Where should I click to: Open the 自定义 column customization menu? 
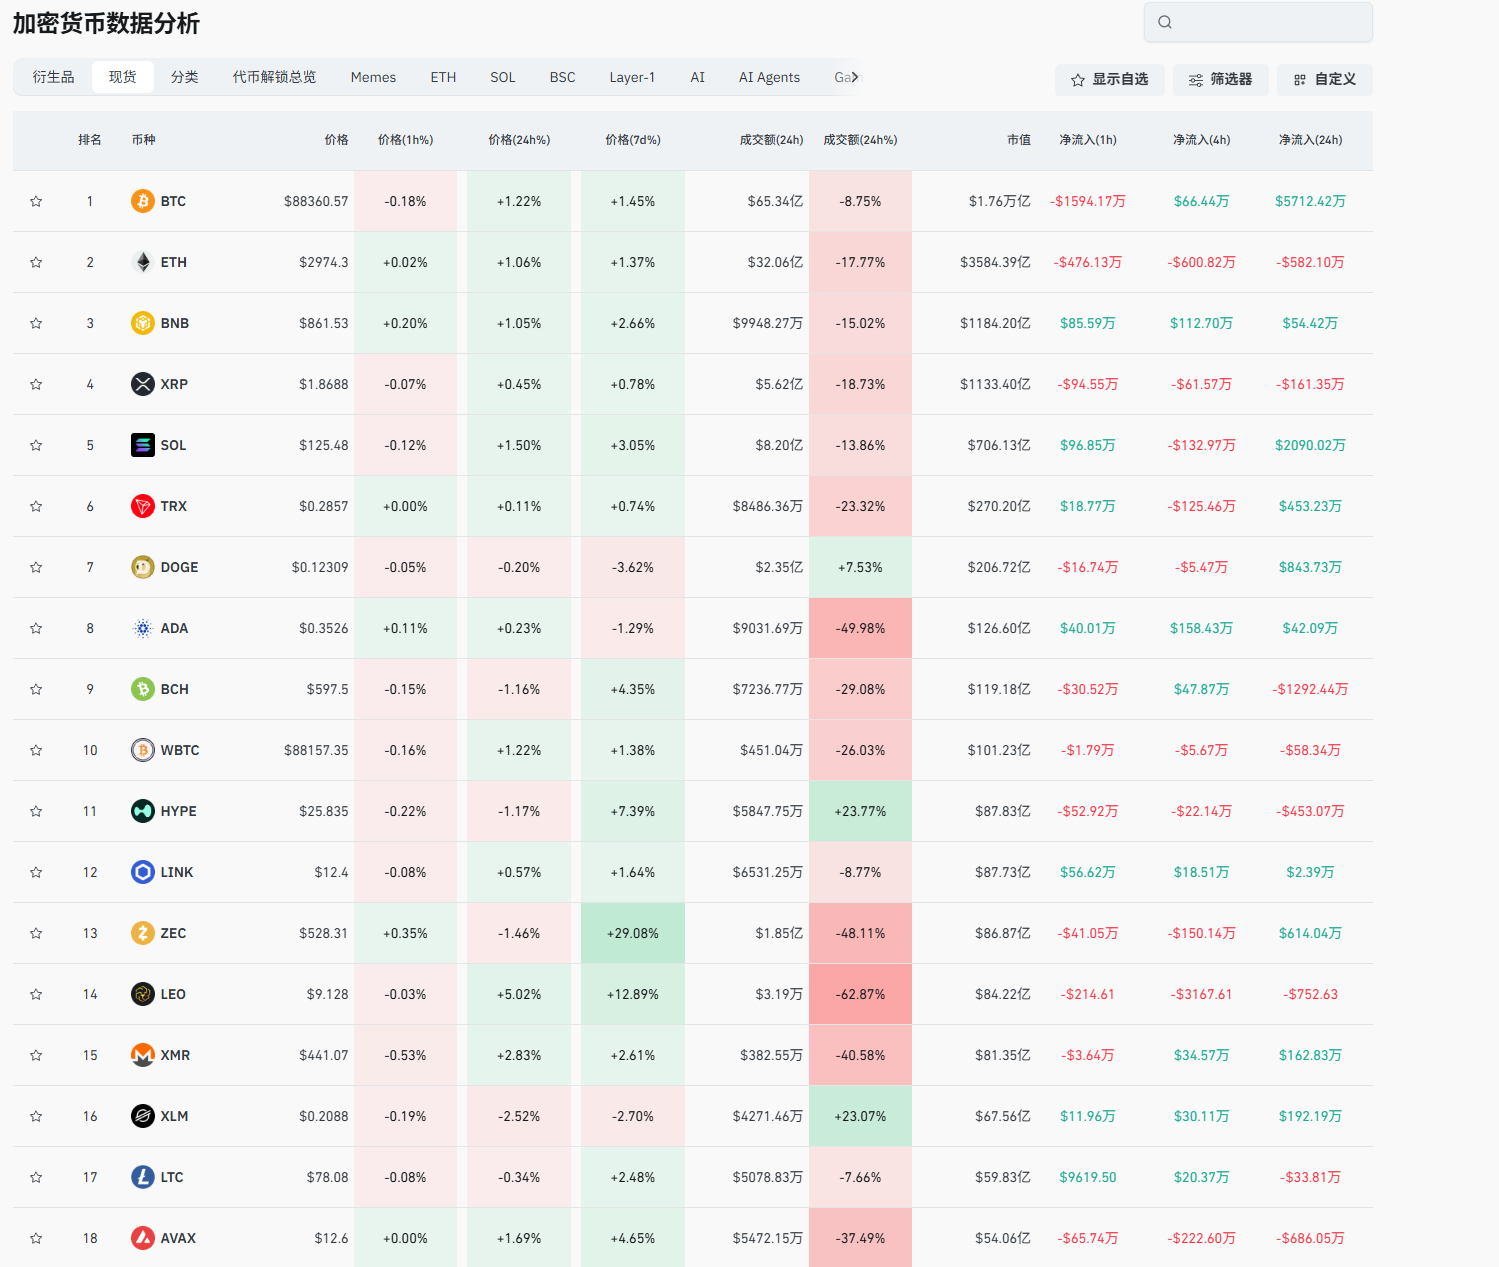1324,80
